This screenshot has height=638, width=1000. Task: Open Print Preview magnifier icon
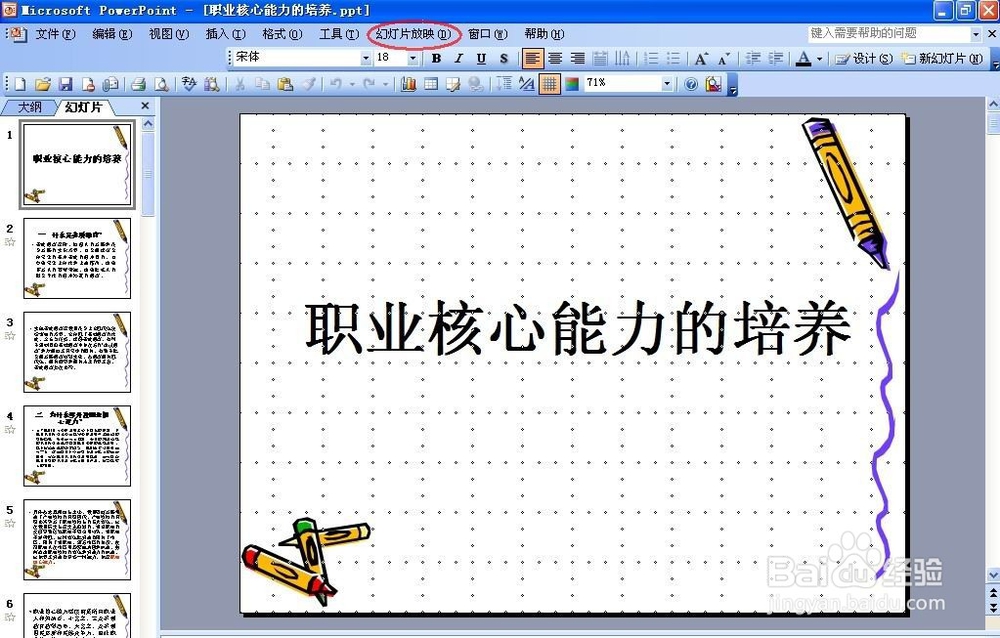click(x=161, y=84)
